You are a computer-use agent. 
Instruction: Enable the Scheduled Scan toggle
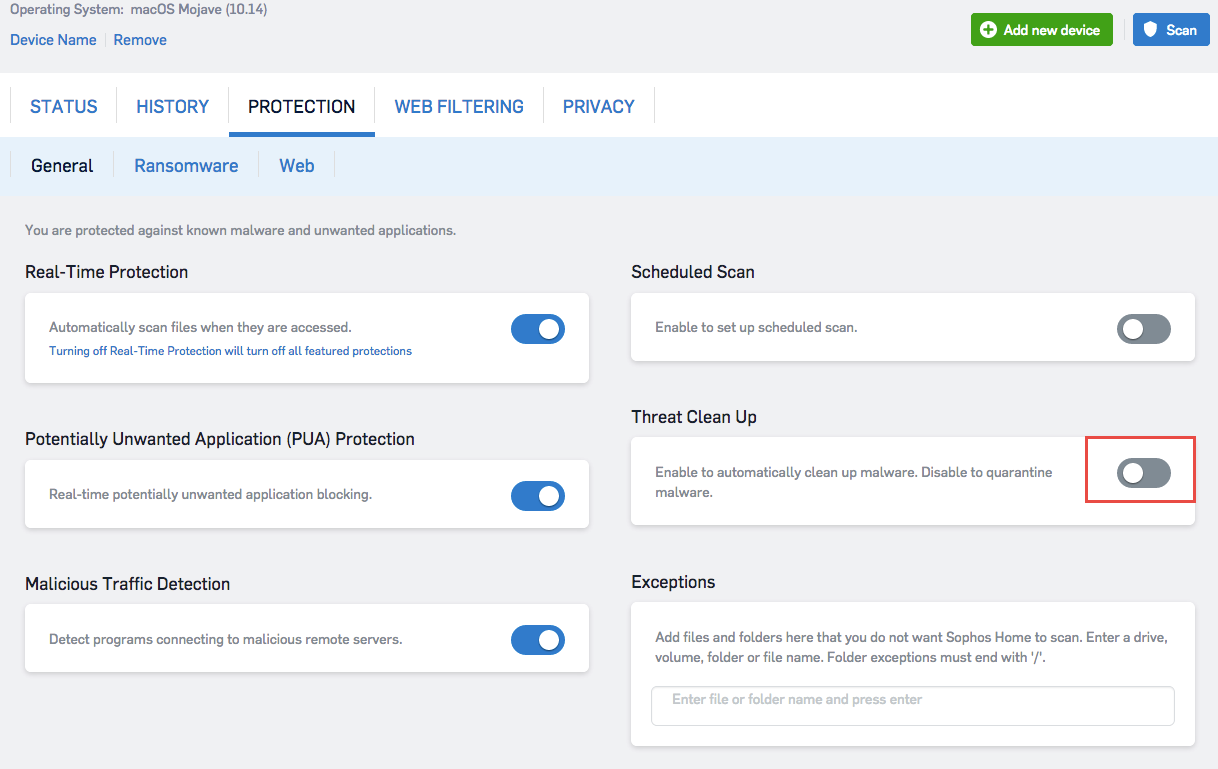[x=1143, y=329]
